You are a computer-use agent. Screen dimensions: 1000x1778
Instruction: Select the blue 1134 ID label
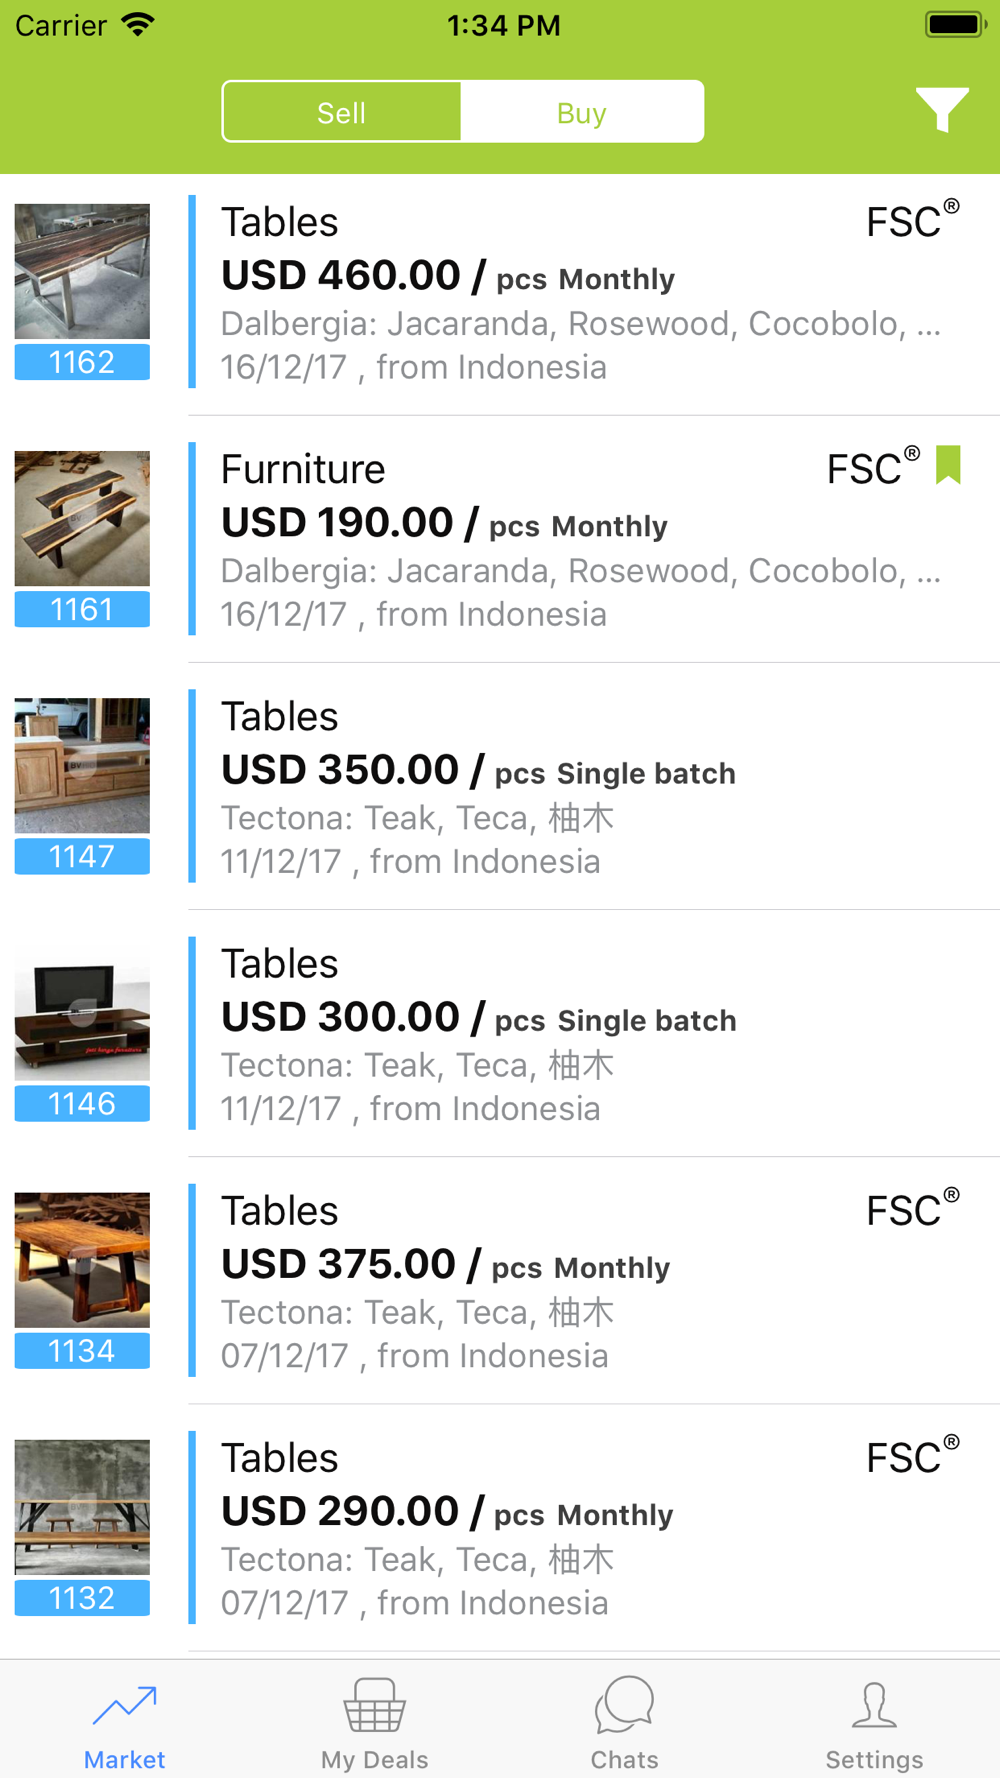click(x=82, y=1351)
